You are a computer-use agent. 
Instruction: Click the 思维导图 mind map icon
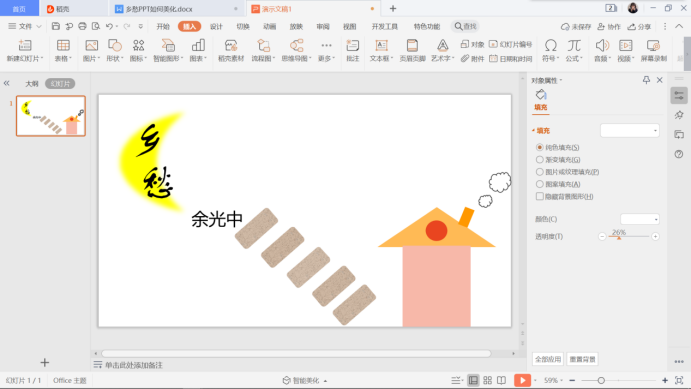coord(296,46)
